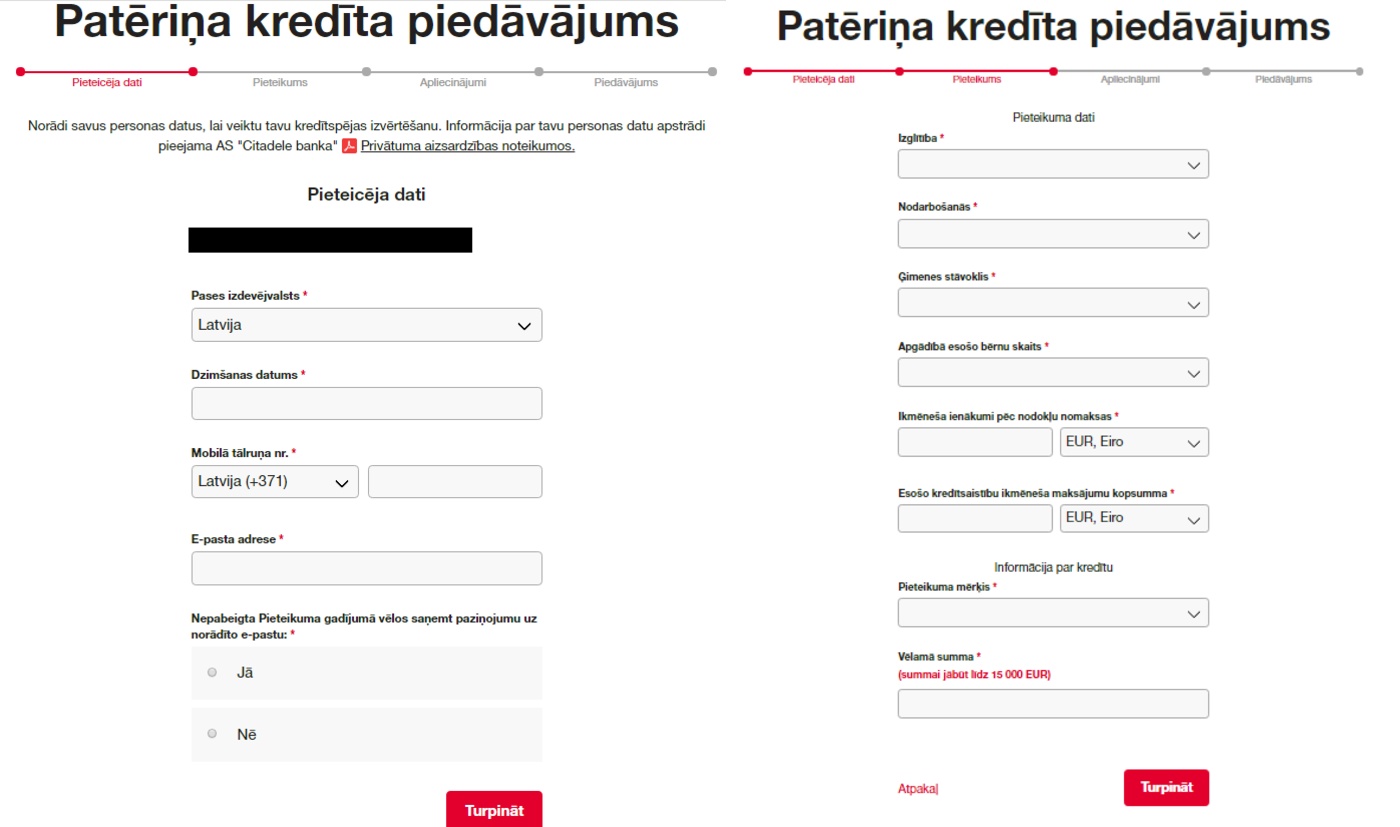Image resolution: width=1400 pixels, height=827 pixels.
Task: Expand the Ģimenes stāvoklis dropdown
Action: 1053,303
